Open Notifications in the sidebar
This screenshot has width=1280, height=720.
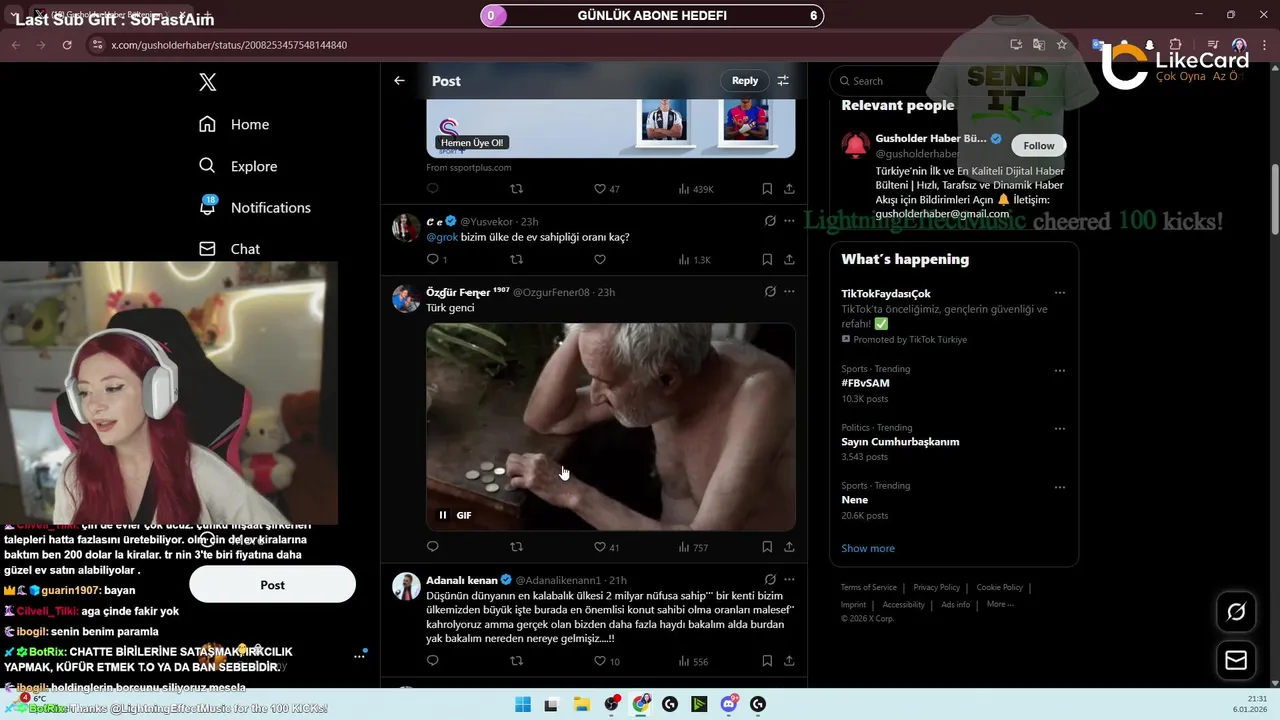coord(254,207)
